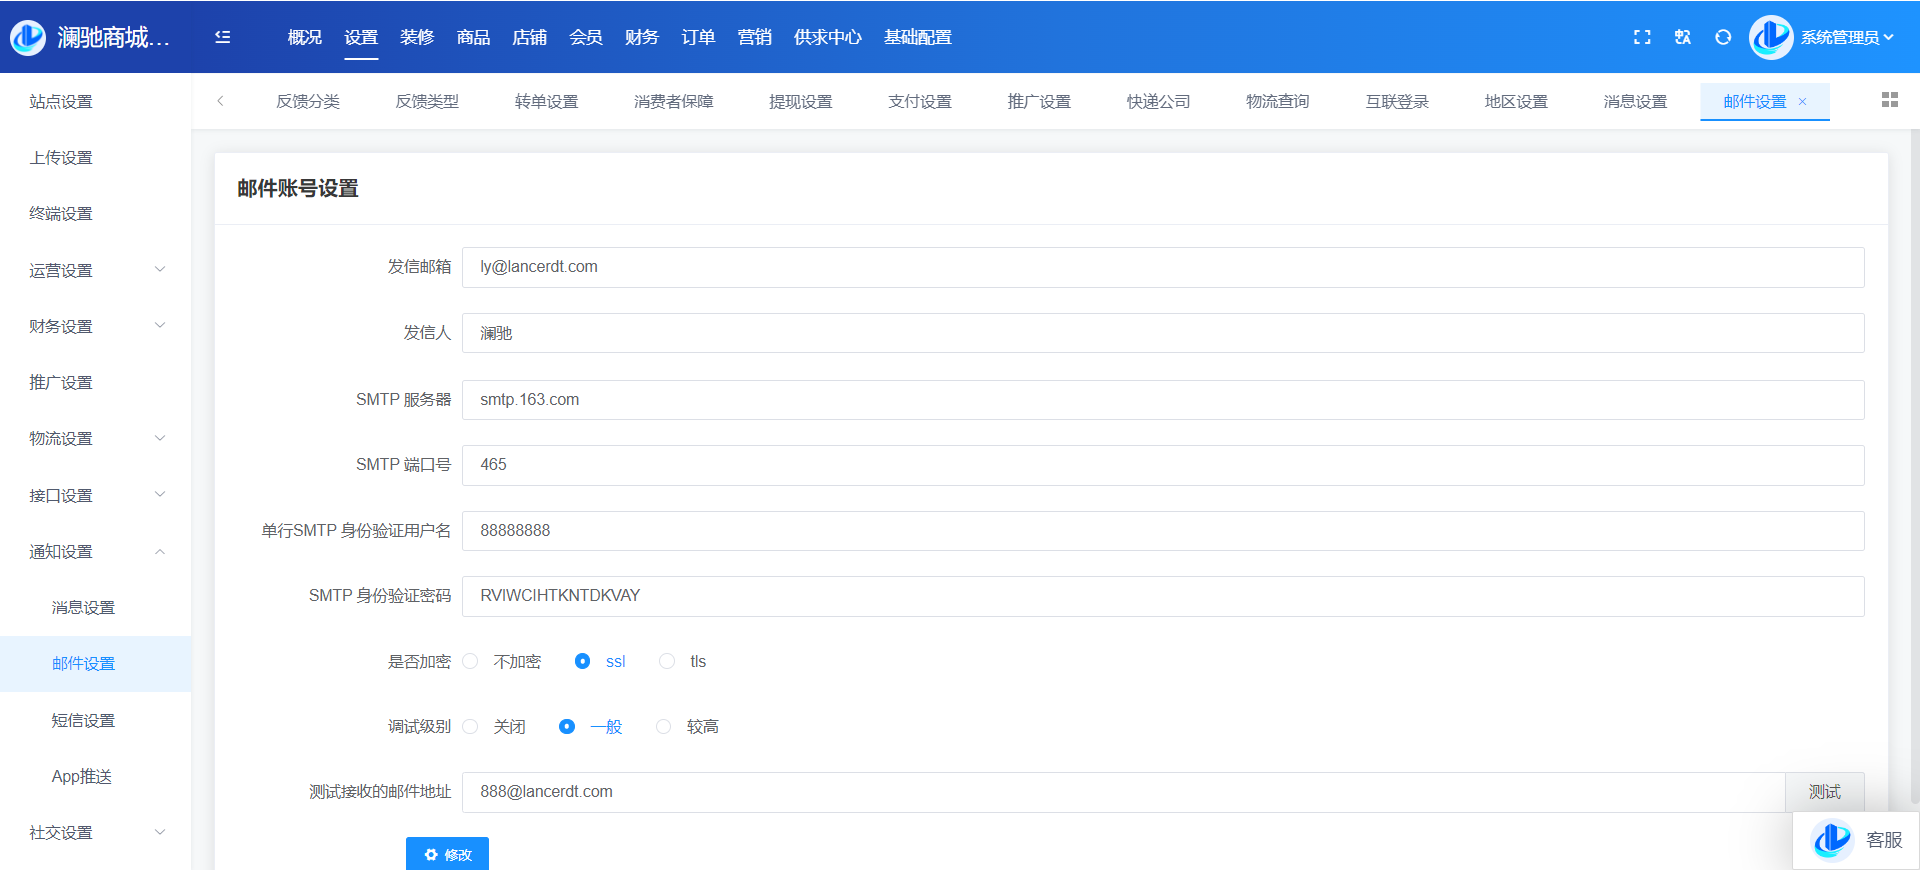Viewport: 1920px width, 870px height.
Task: Open the tab grid menu icon
Action: click(x=1889, y=100)
